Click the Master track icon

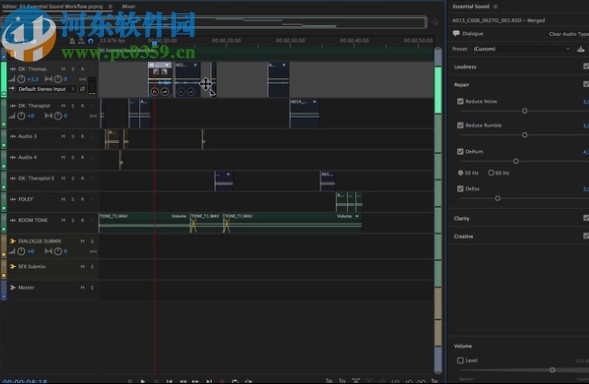tap(13, 287)
